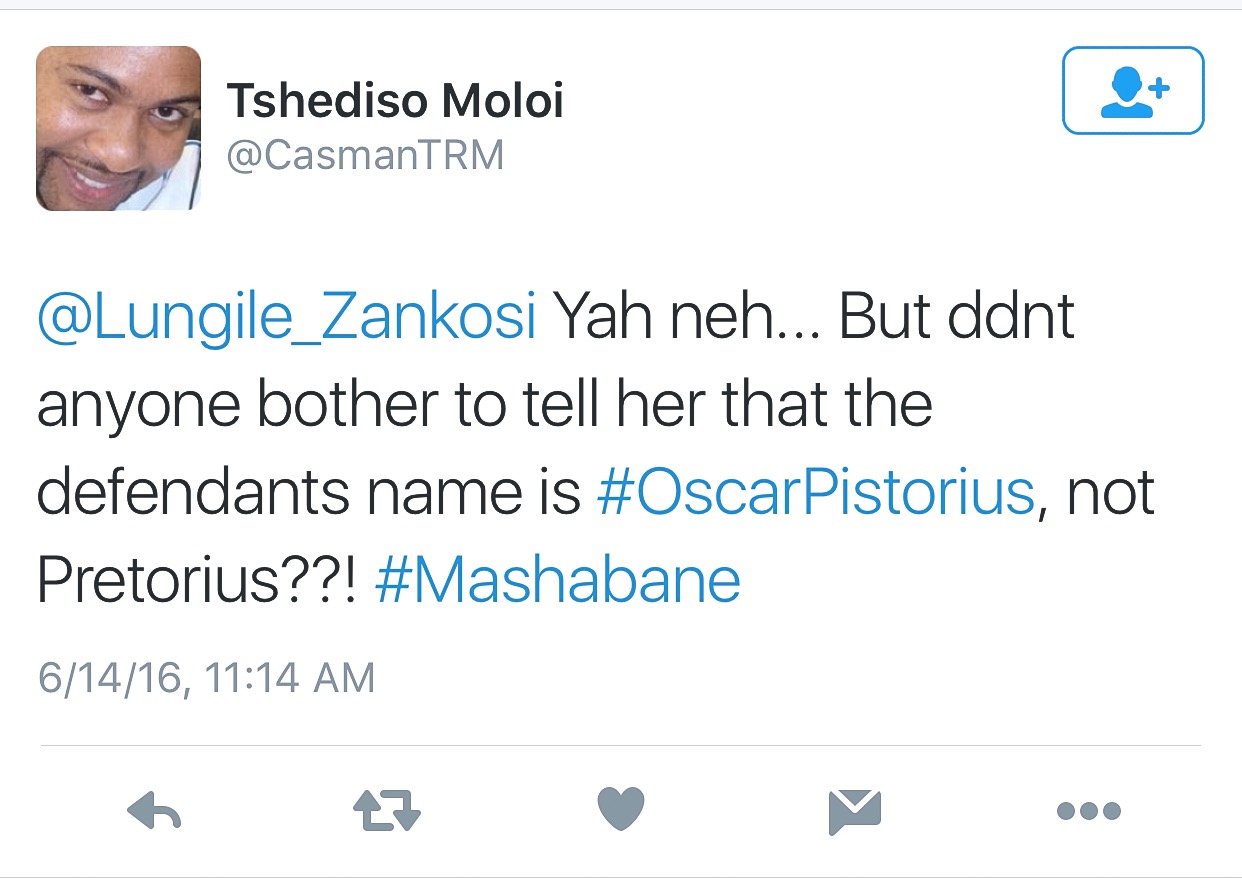Share the tweet via direct message icon

[x=855, y=810]
